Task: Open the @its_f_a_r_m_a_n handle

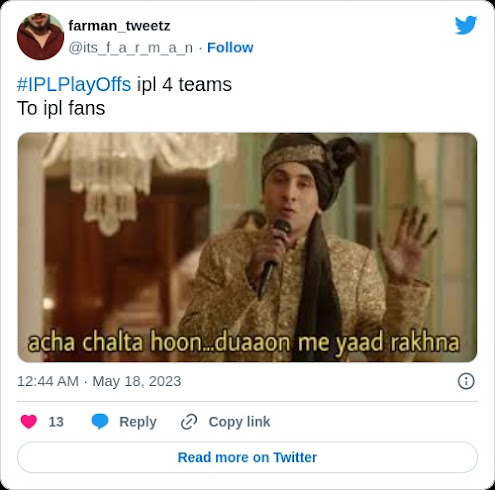Action: [131, 48]
